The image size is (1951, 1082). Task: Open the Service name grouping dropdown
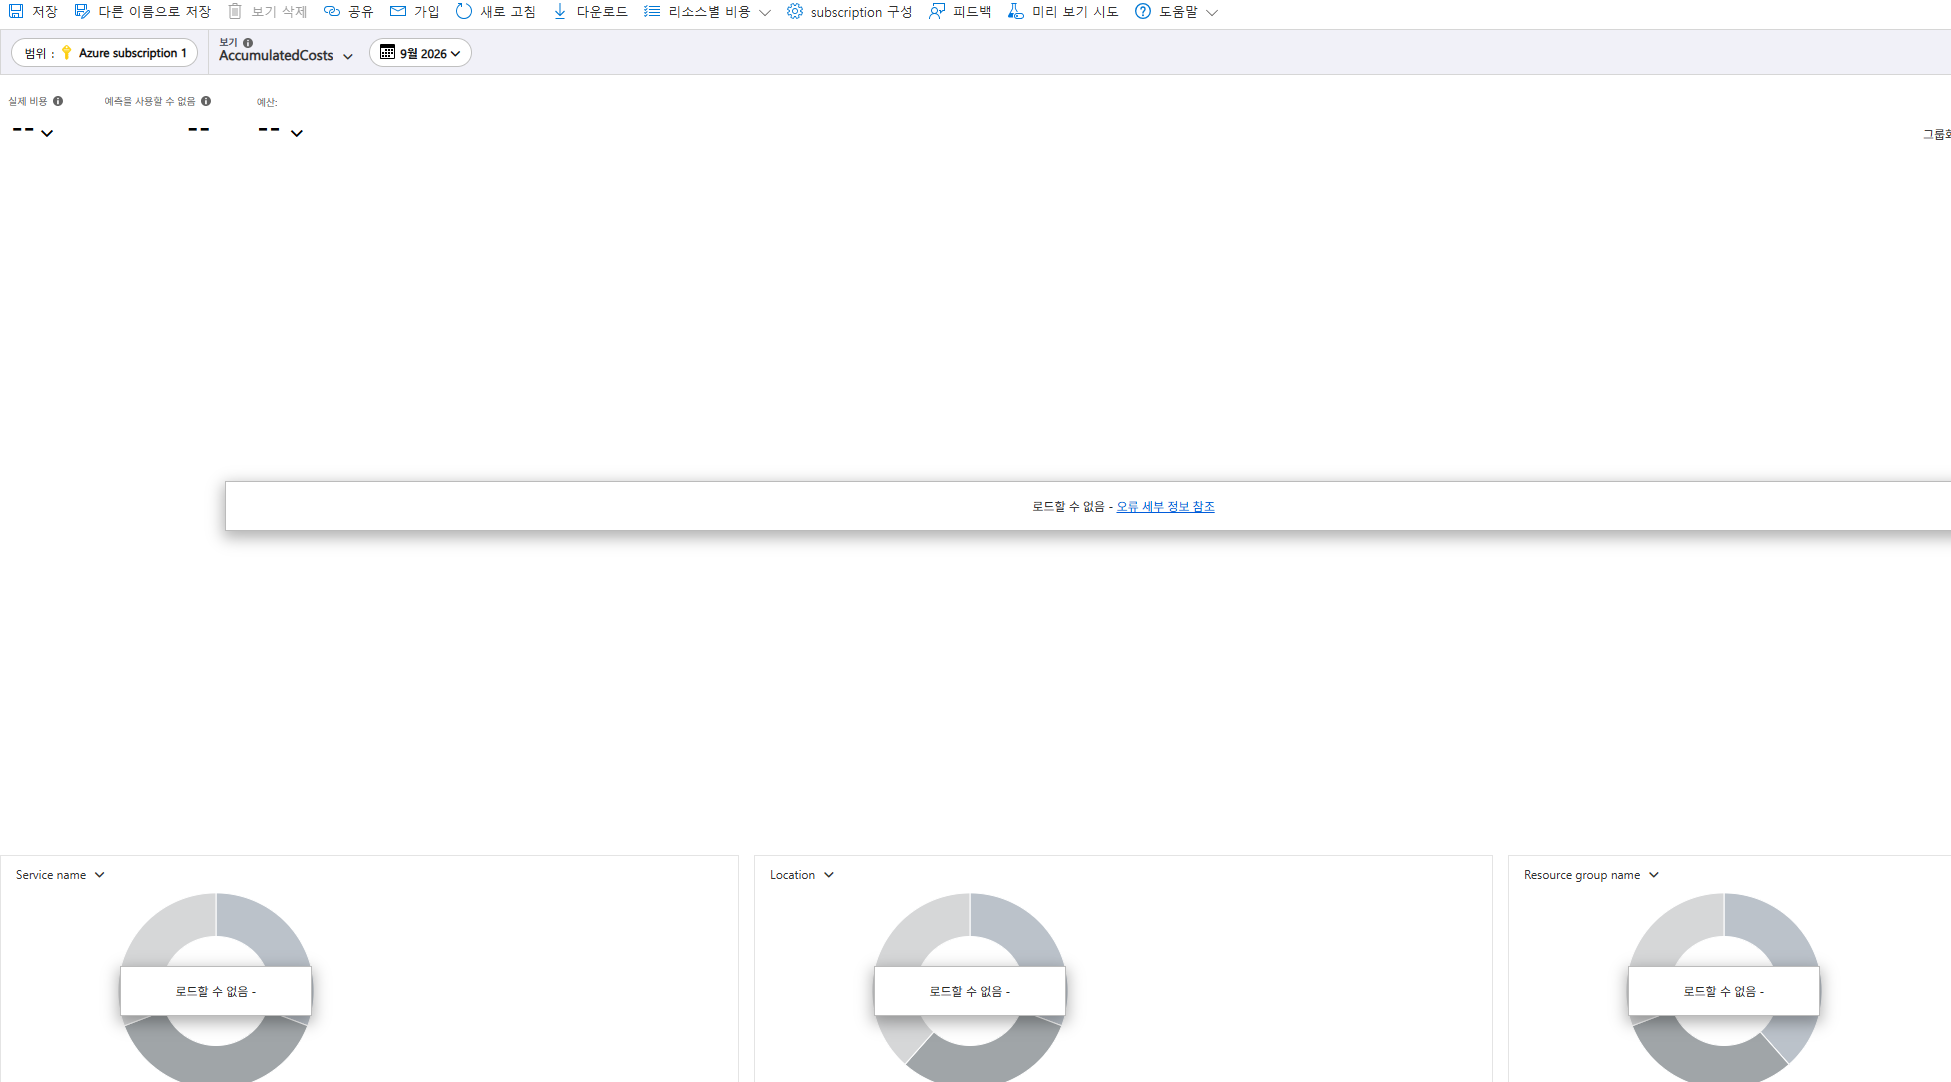(x=60, y=875)
